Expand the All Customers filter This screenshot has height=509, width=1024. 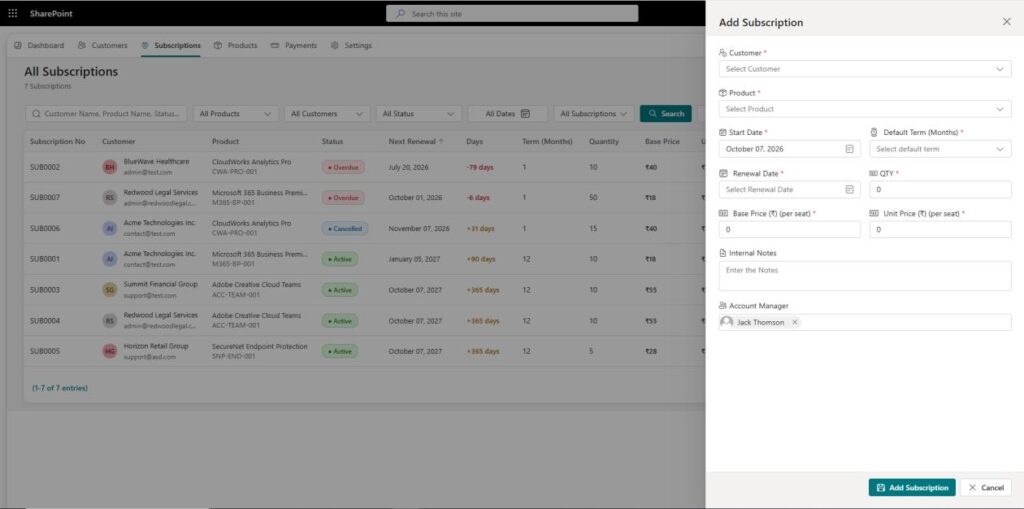(x=327, y=114)
